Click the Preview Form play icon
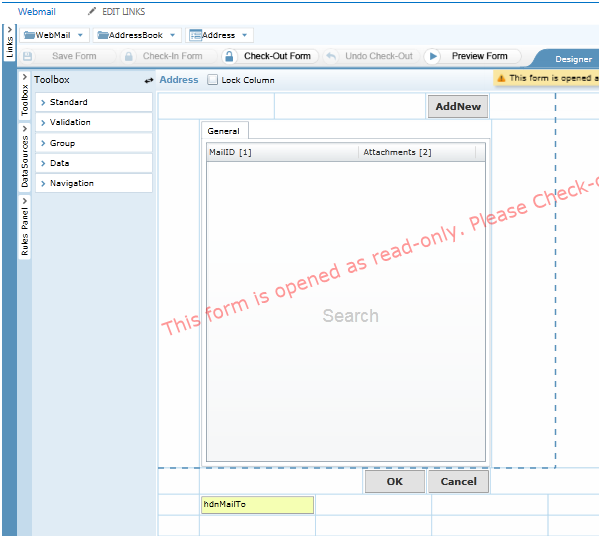Image resolution: width=601 pixels, height=538 pixels. [x=433, y=57]
